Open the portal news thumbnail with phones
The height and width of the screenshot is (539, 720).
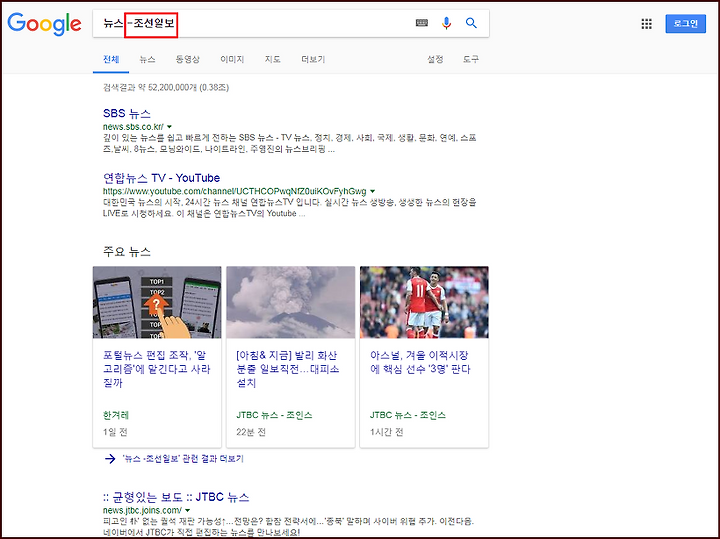pos(157,303)
